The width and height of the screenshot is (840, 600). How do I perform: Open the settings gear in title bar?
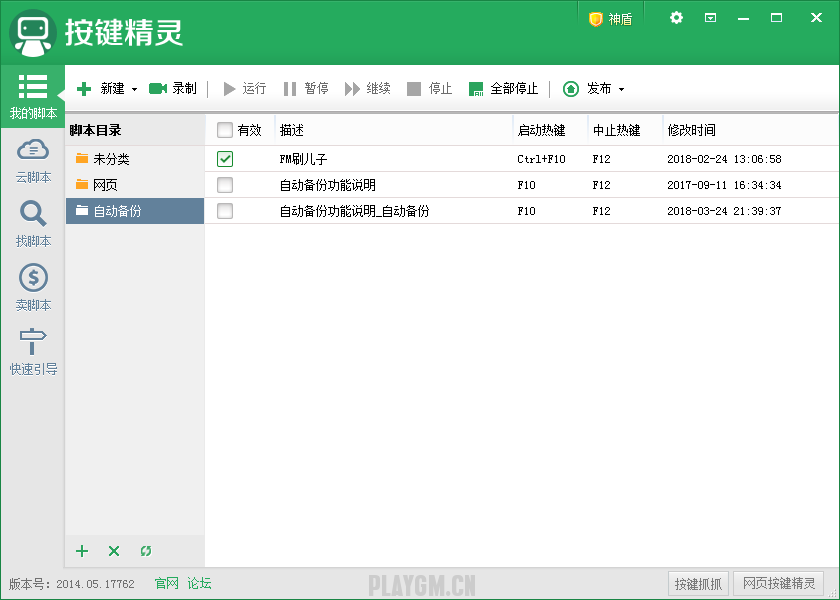677,18
